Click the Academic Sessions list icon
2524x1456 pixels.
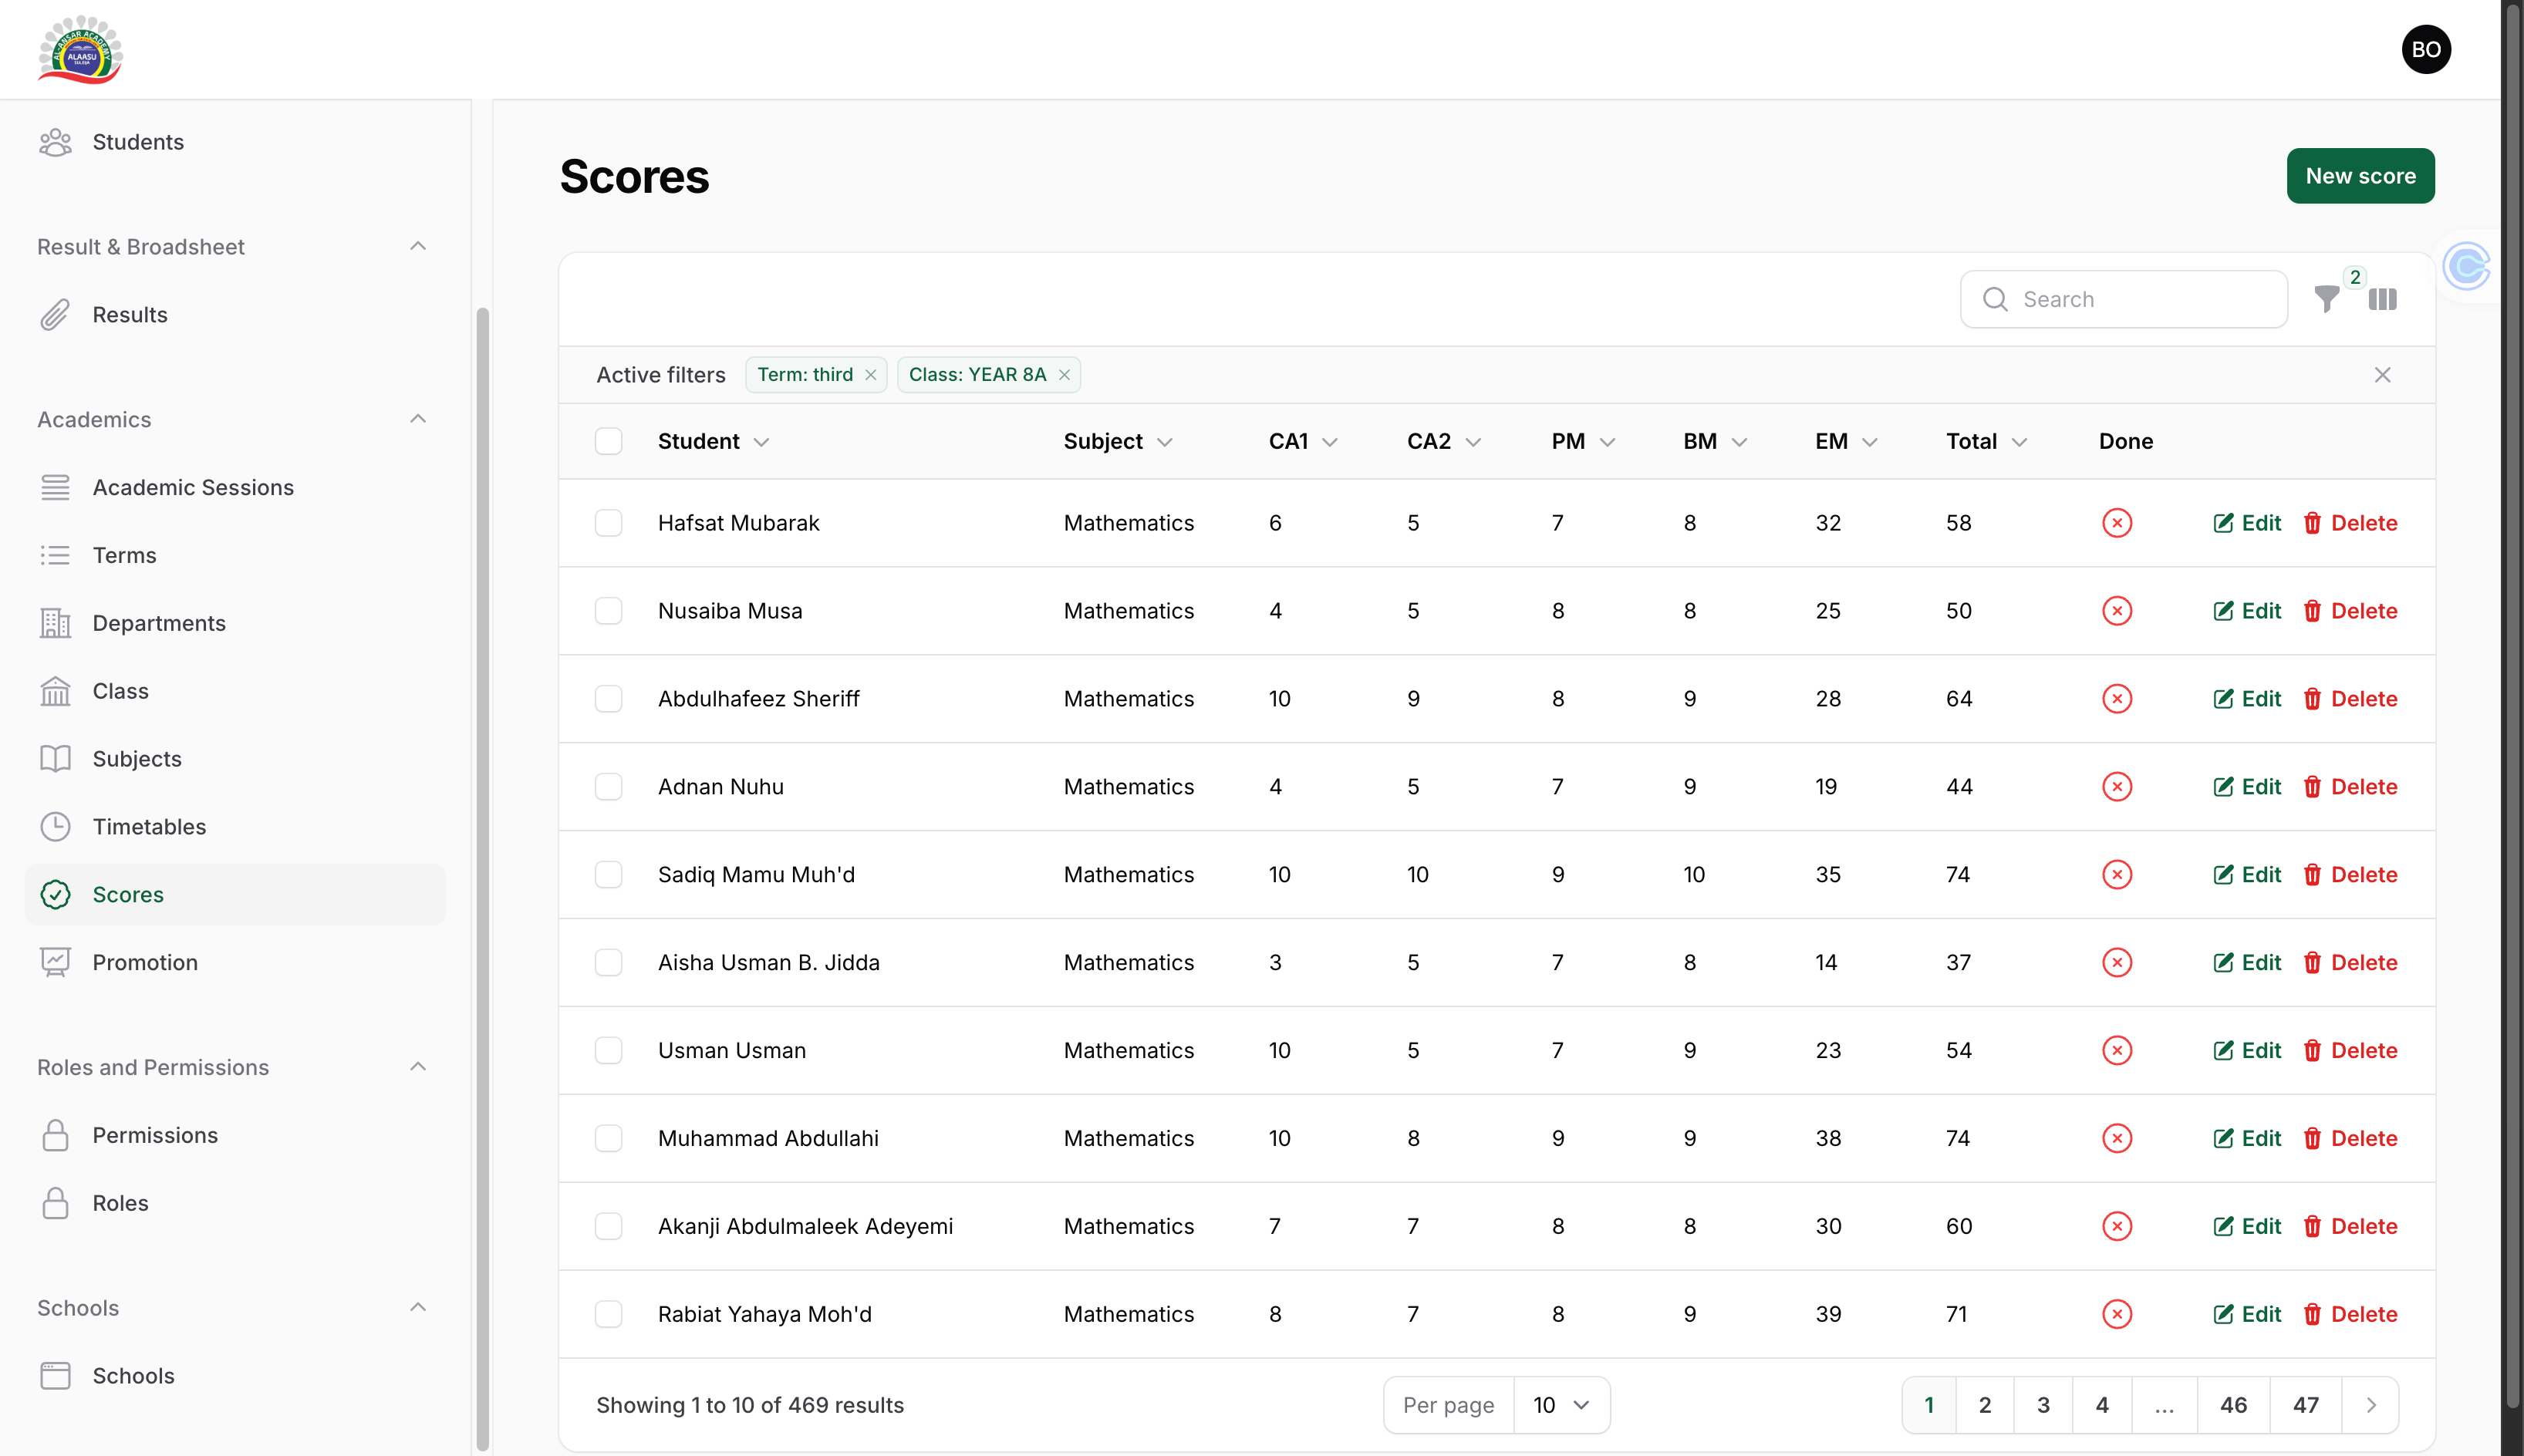(55, 487)
